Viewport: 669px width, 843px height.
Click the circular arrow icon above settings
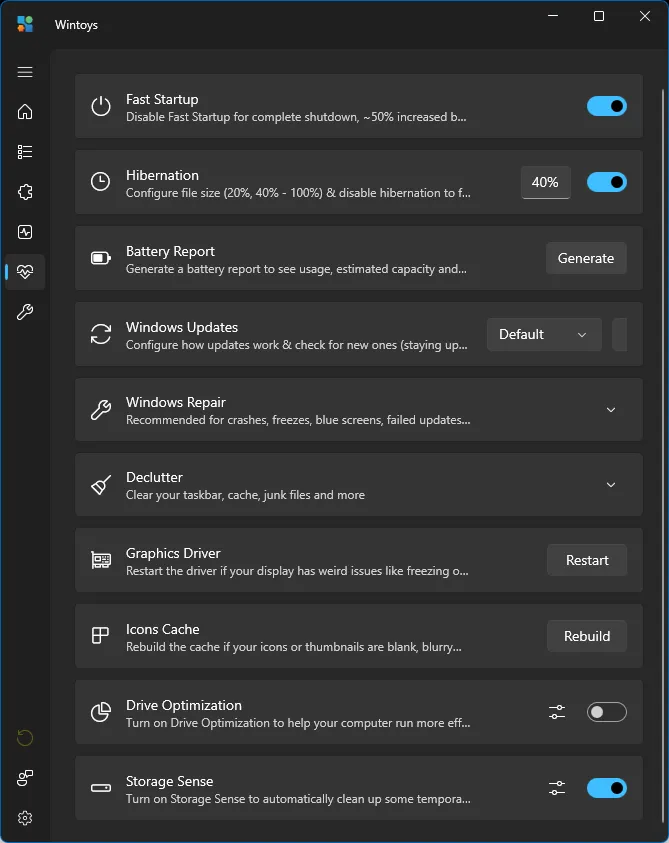coord(25,738)
